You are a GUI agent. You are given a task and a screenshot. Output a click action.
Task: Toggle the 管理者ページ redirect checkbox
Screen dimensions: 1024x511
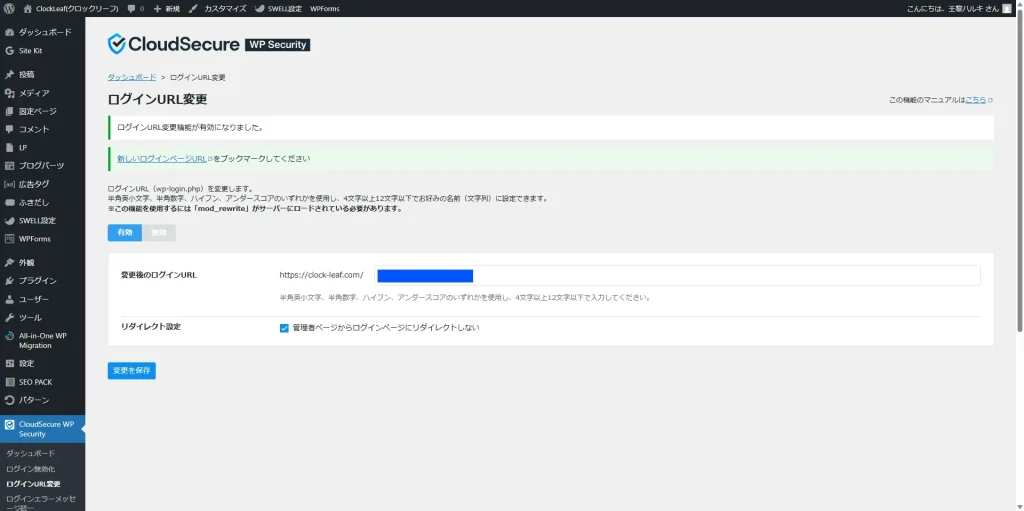[x=285, y=328]
